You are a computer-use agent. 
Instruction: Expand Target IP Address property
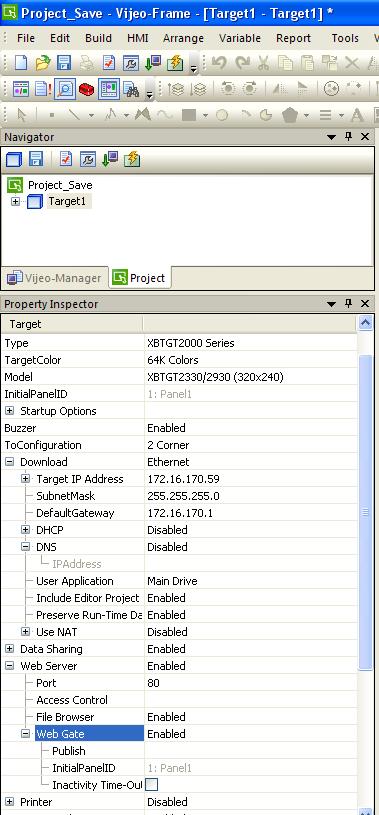click(25, 479)
